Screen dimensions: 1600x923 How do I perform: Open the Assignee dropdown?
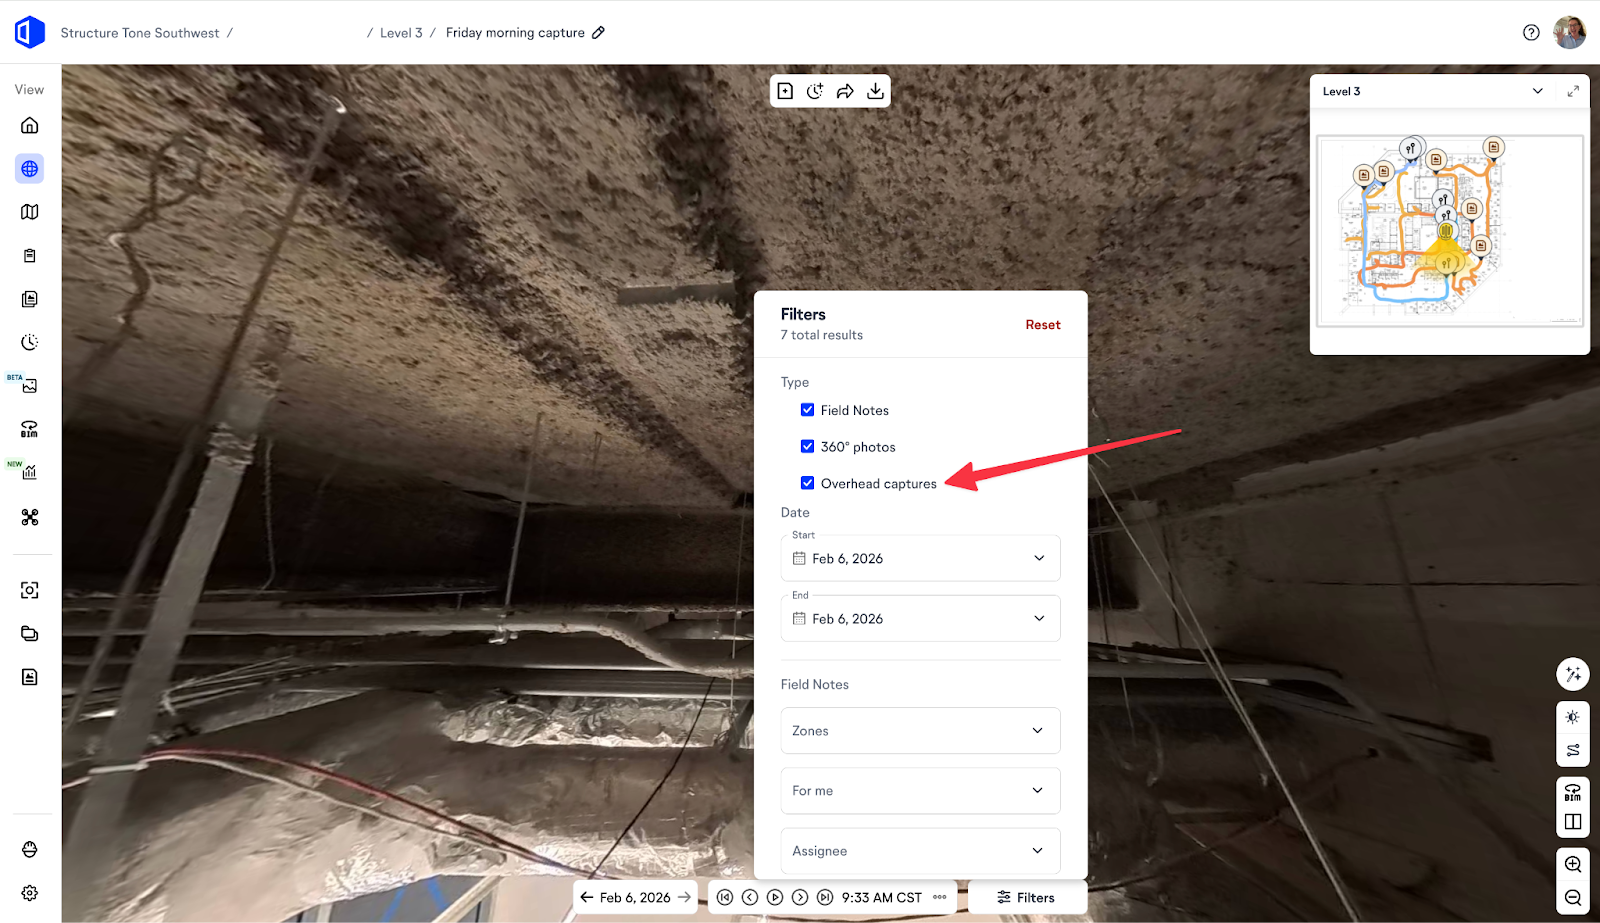coord(920,851)
